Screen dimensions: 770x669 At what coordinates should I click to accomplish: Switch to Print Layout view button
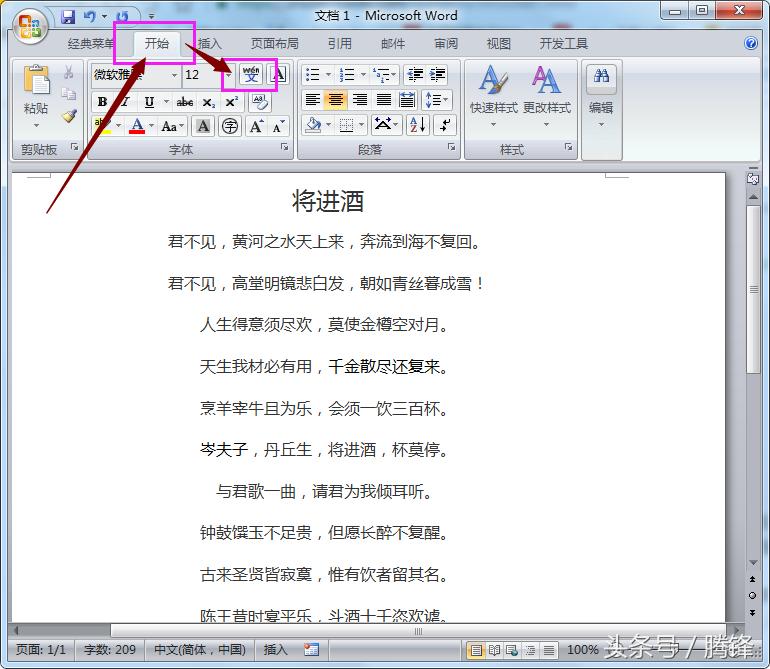point(476,650)
